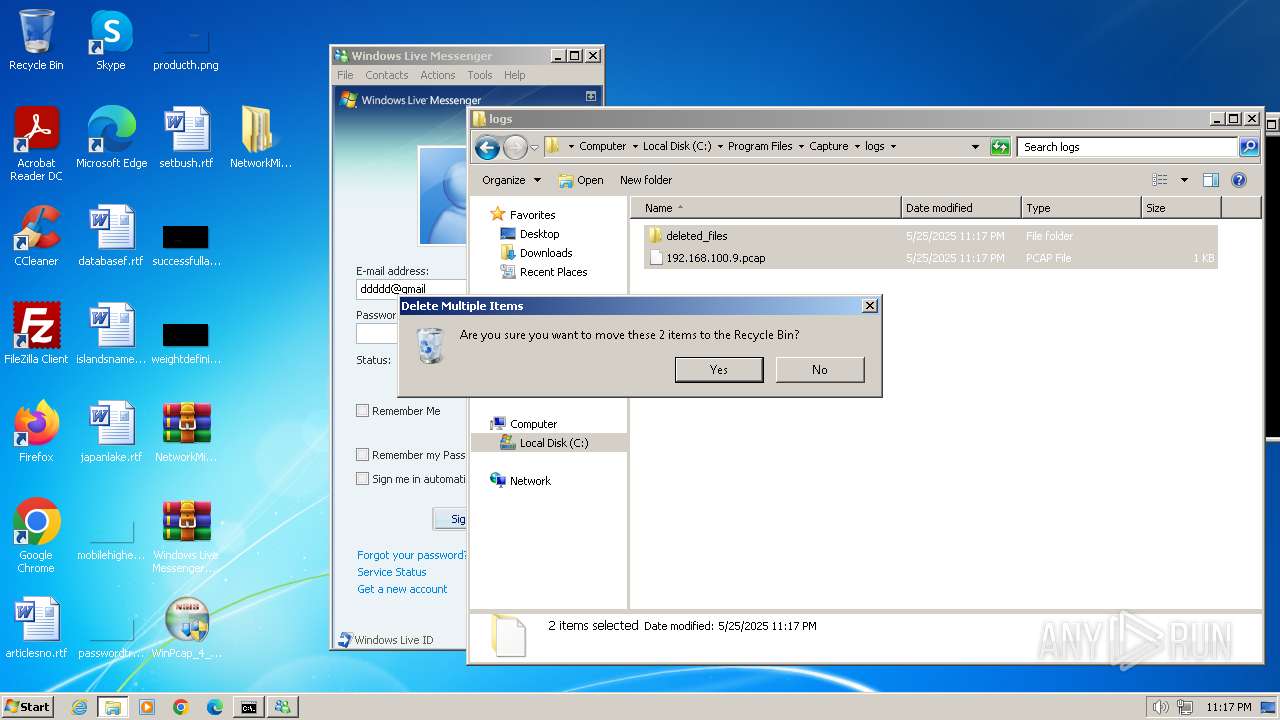Open the Start menu
This screenshot has height=720, width=1280.
28,706
